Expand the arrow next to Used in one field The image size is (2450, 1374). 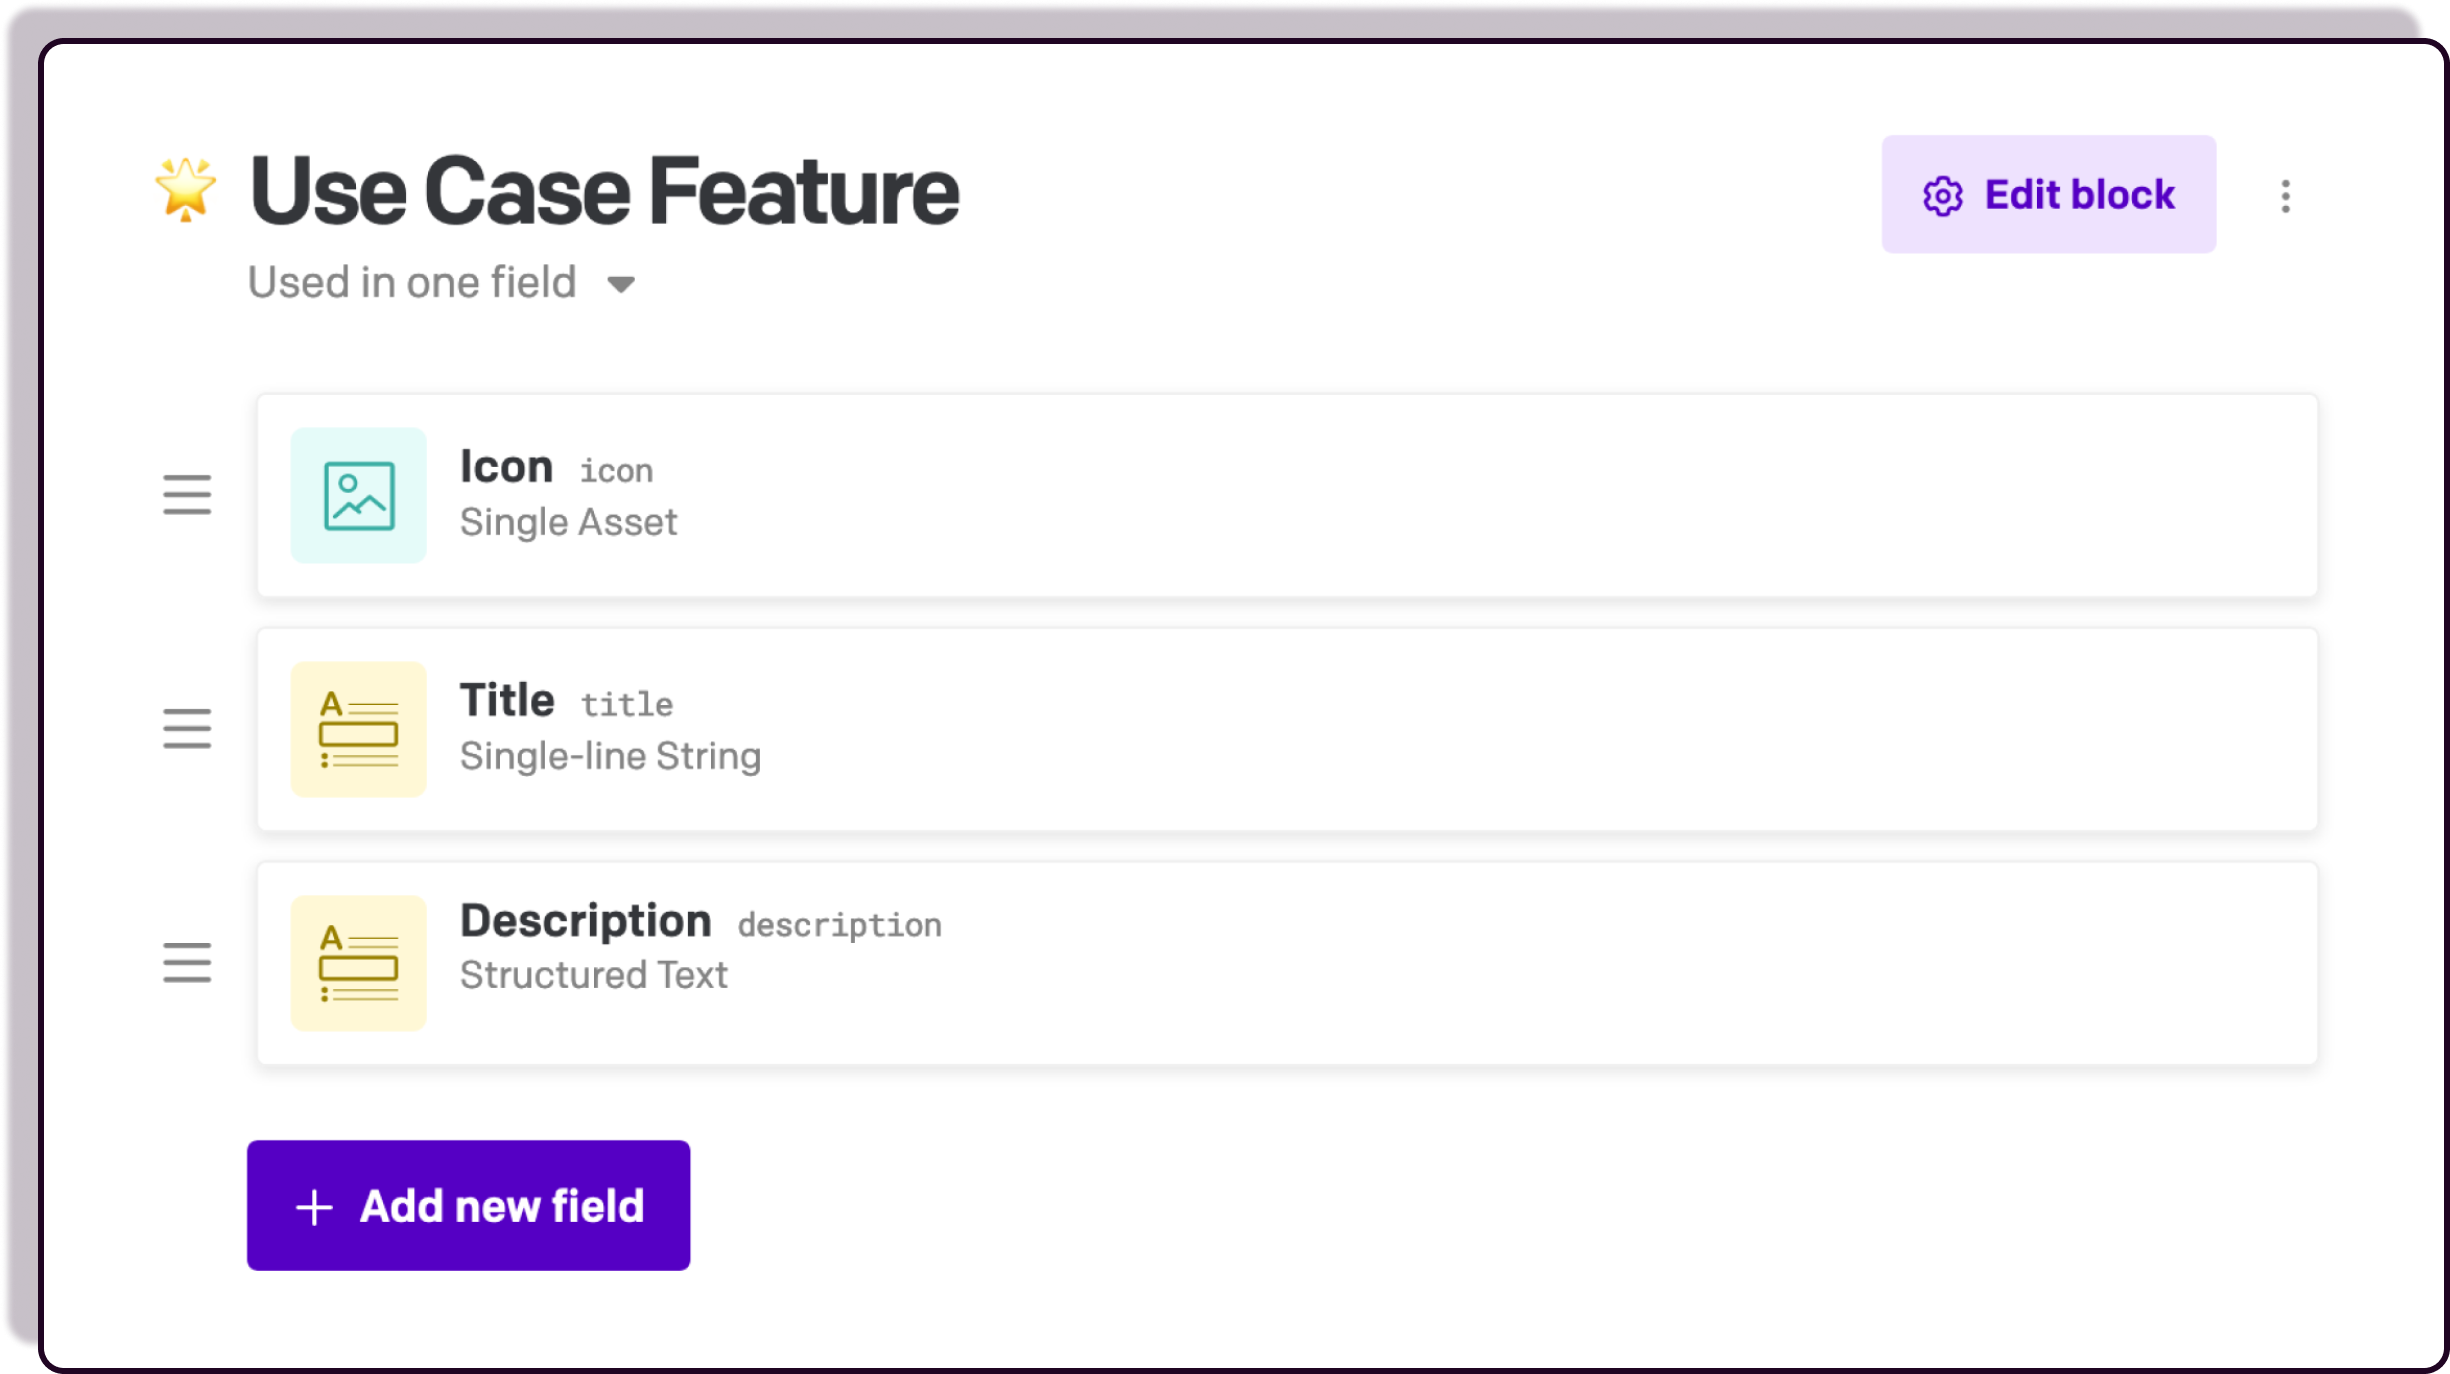[x=621, y=285]
